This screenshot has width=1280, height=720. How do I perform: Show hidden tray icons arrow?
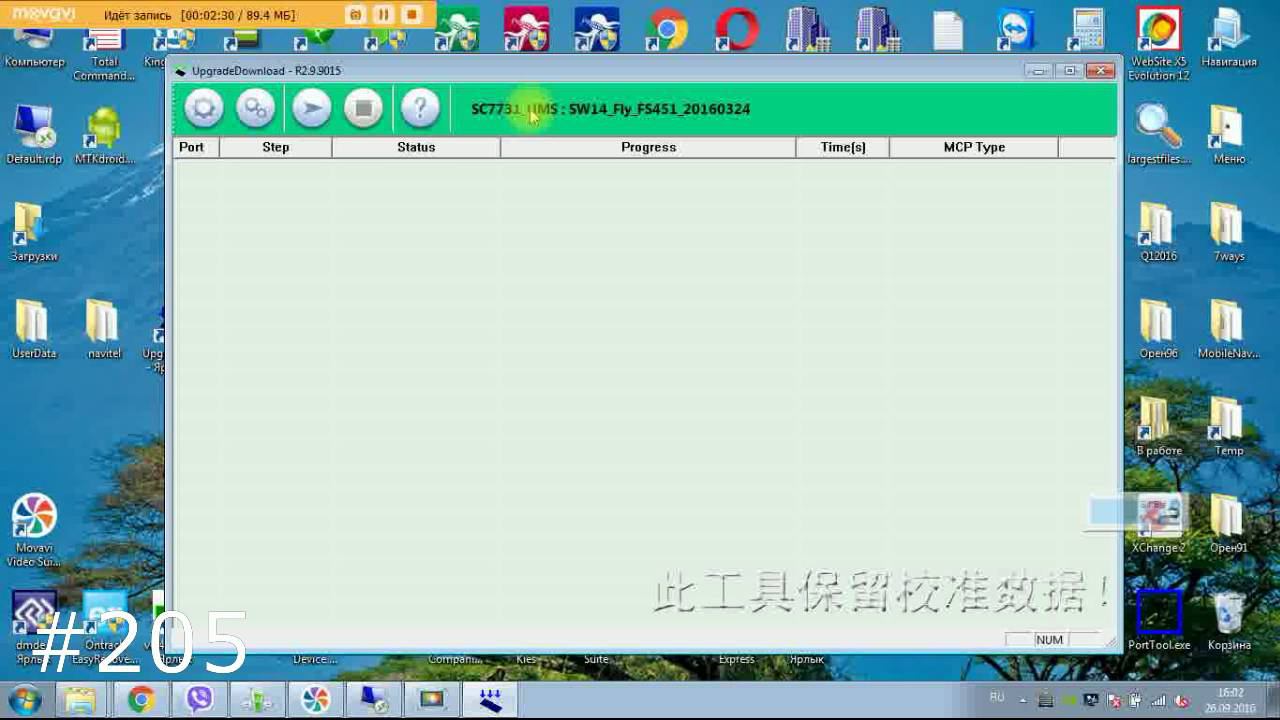1023,700
